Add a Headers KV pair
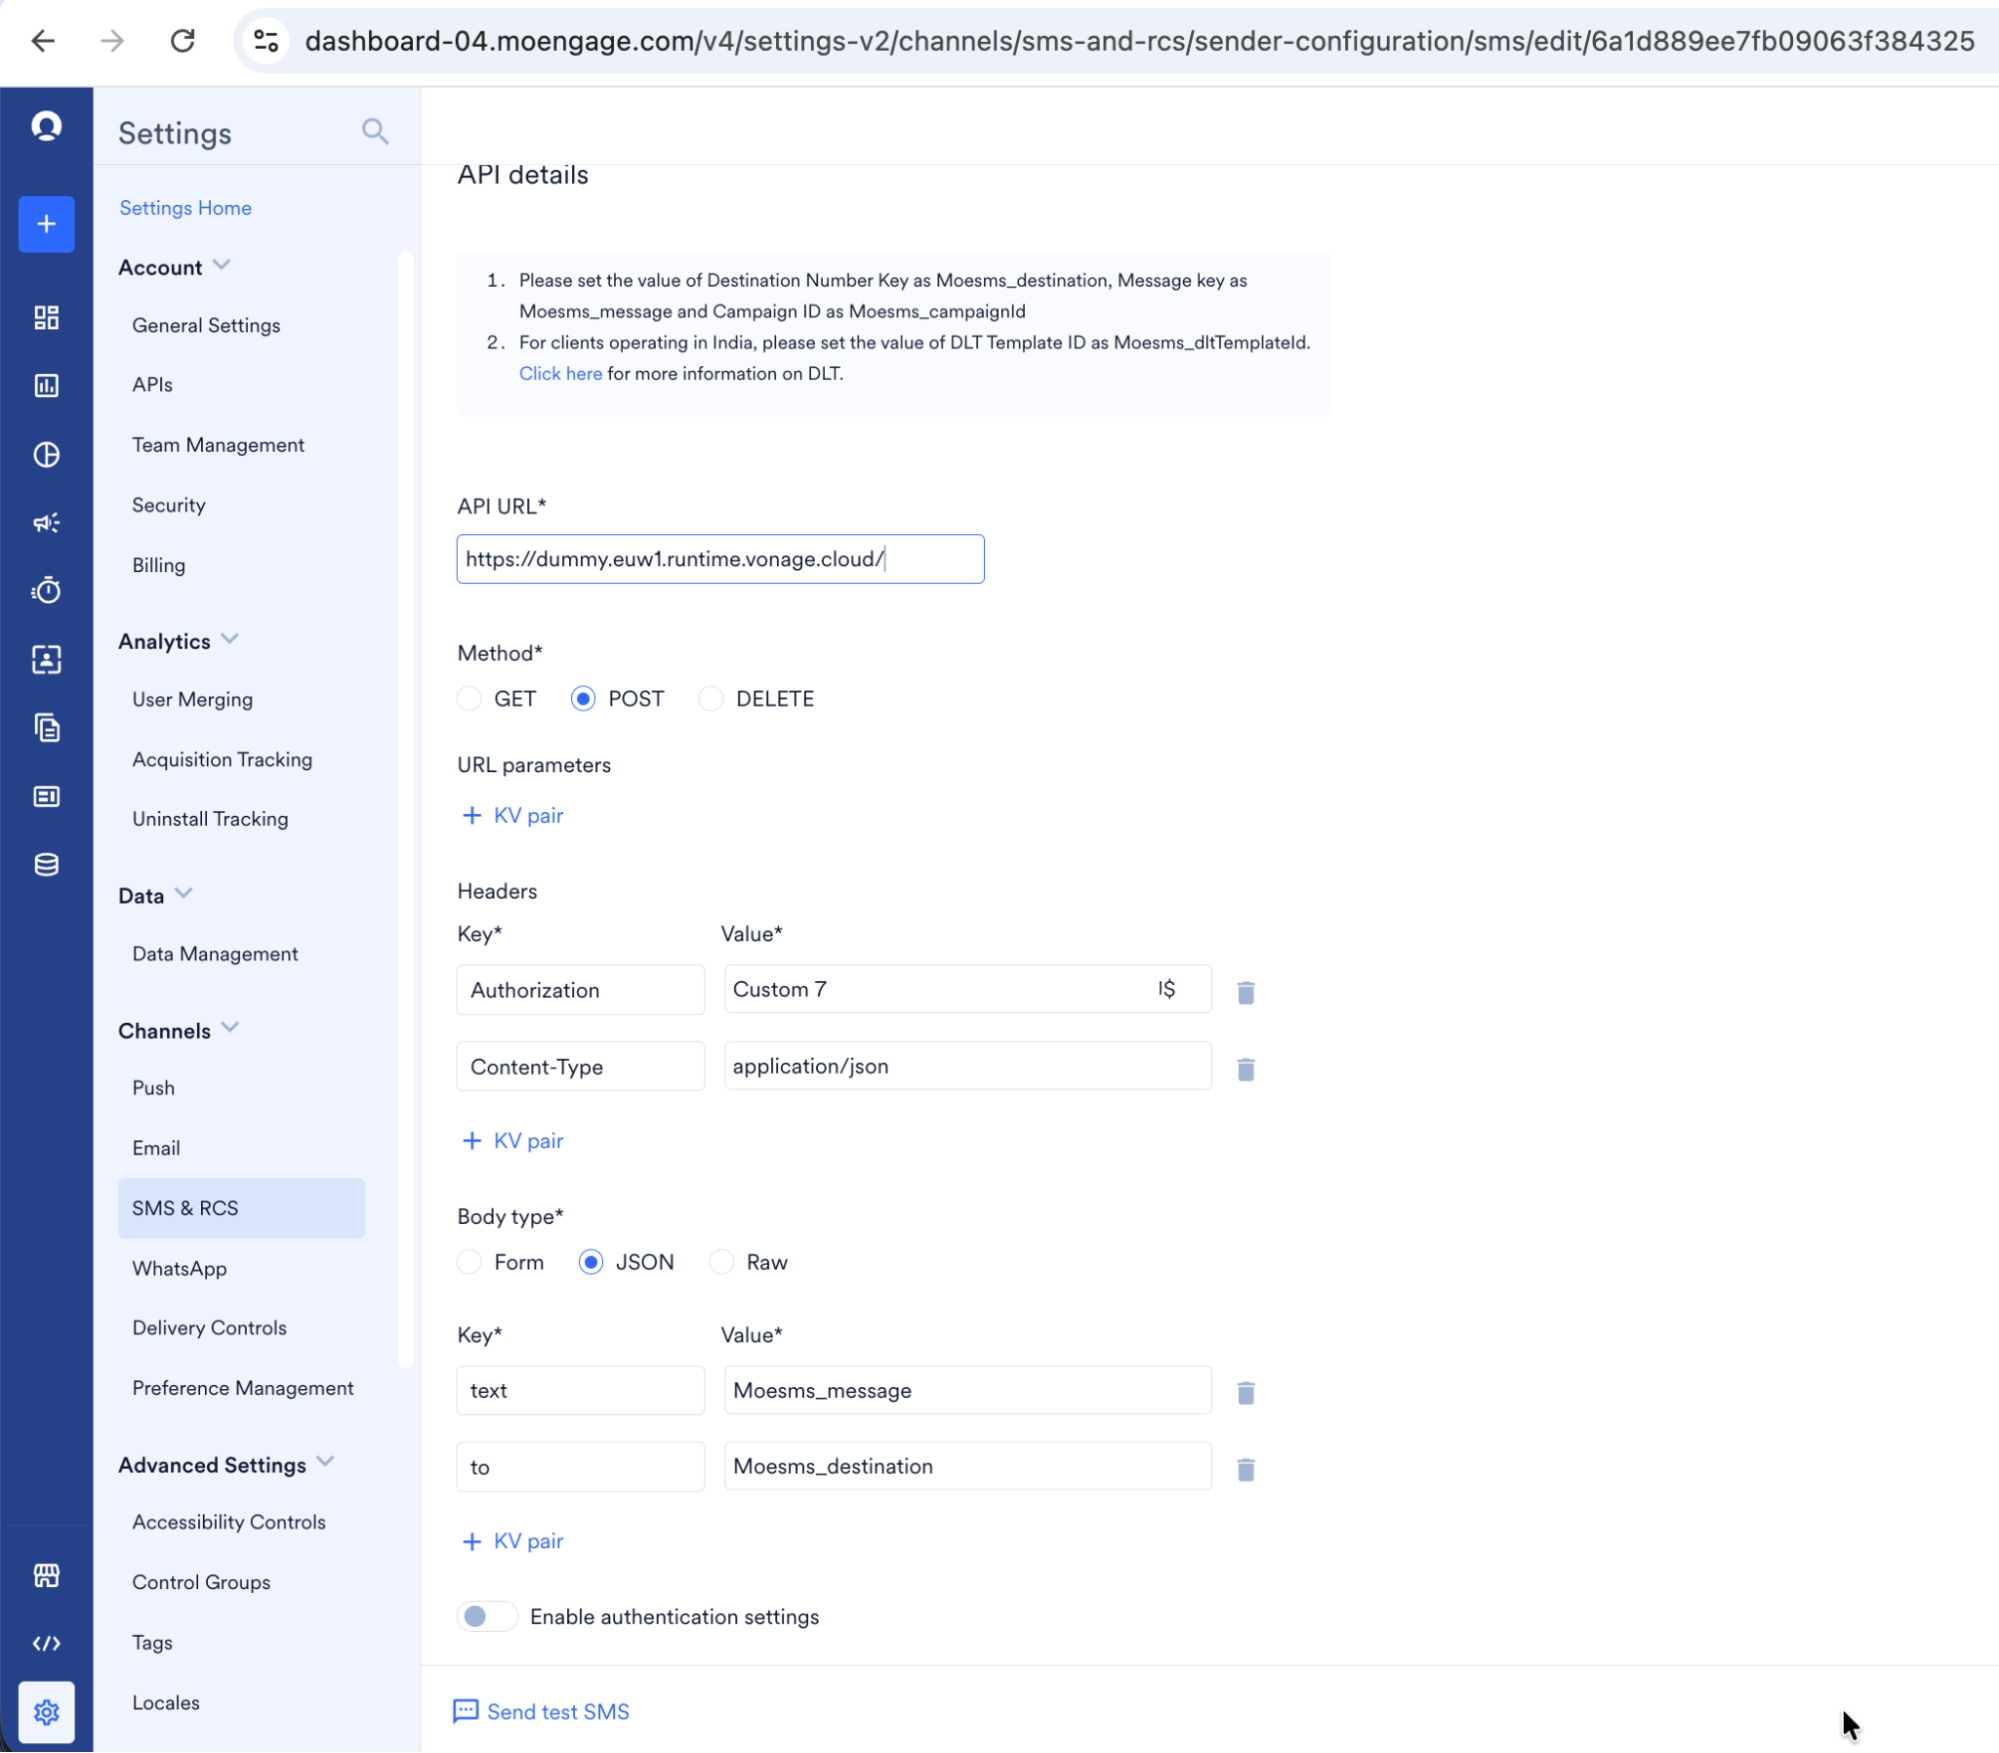Screen dimensions: 1999x1753 (513, 1141)
